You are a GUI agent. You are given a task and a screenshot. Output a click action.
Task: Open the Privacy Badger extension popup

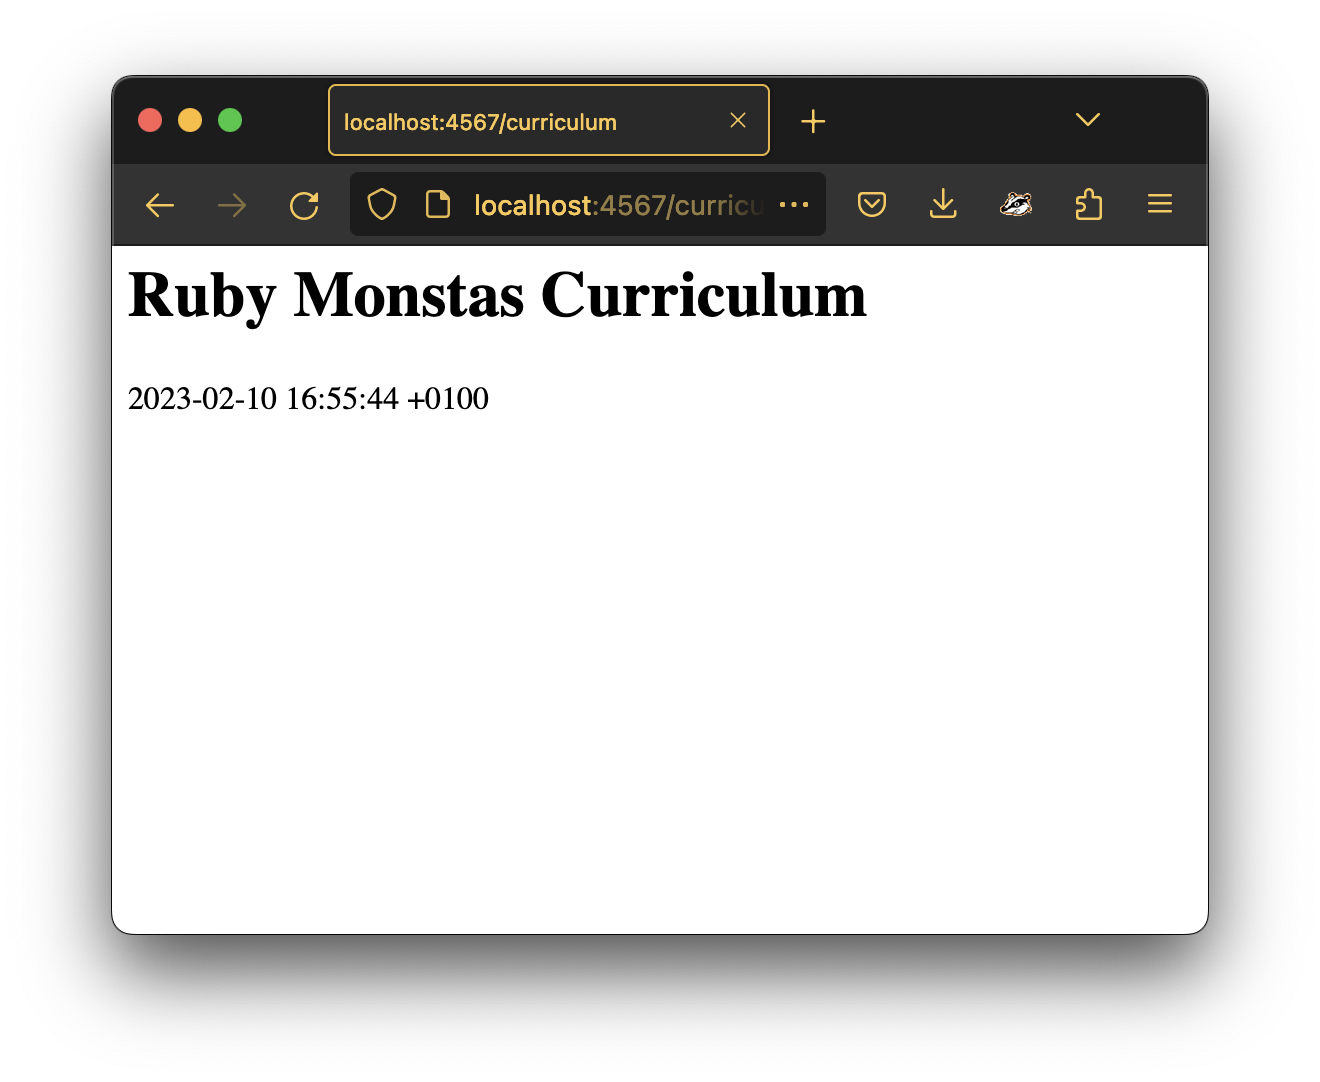pyautogui.click(x=1016, y=204)
